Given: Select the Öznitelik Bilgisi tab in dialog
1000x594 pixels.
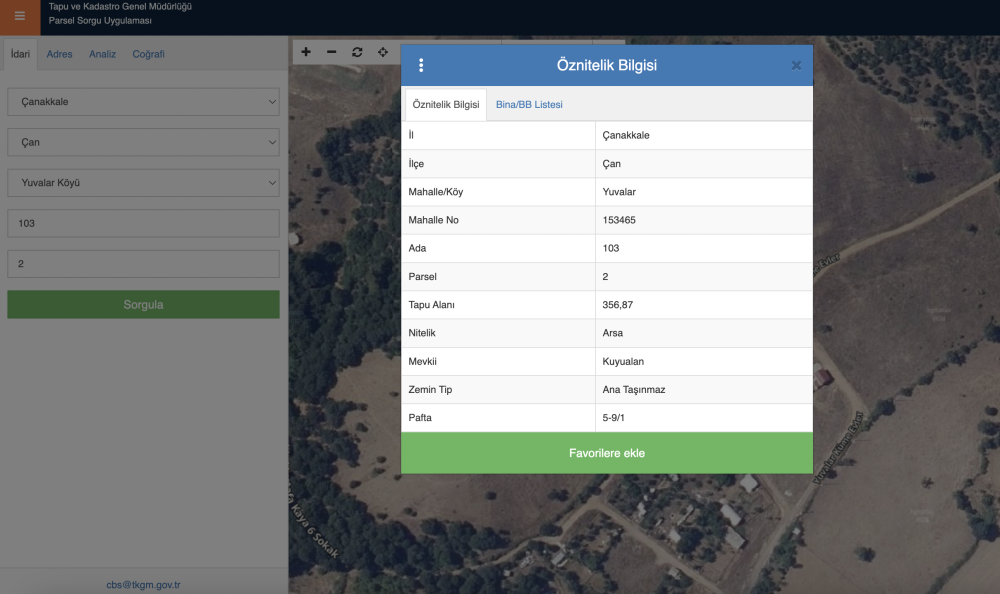Looking at the screenshot, I should click(446, 105).
